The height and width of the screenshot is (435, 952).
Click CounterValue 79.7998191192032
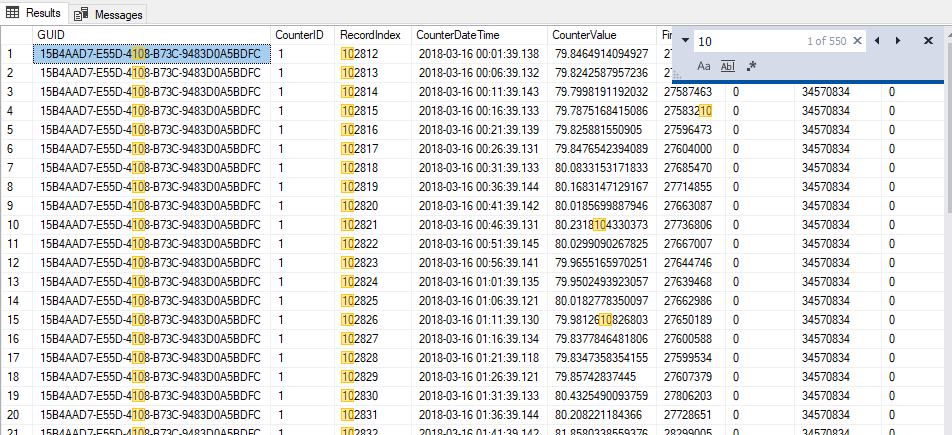[x=602, y=92]
